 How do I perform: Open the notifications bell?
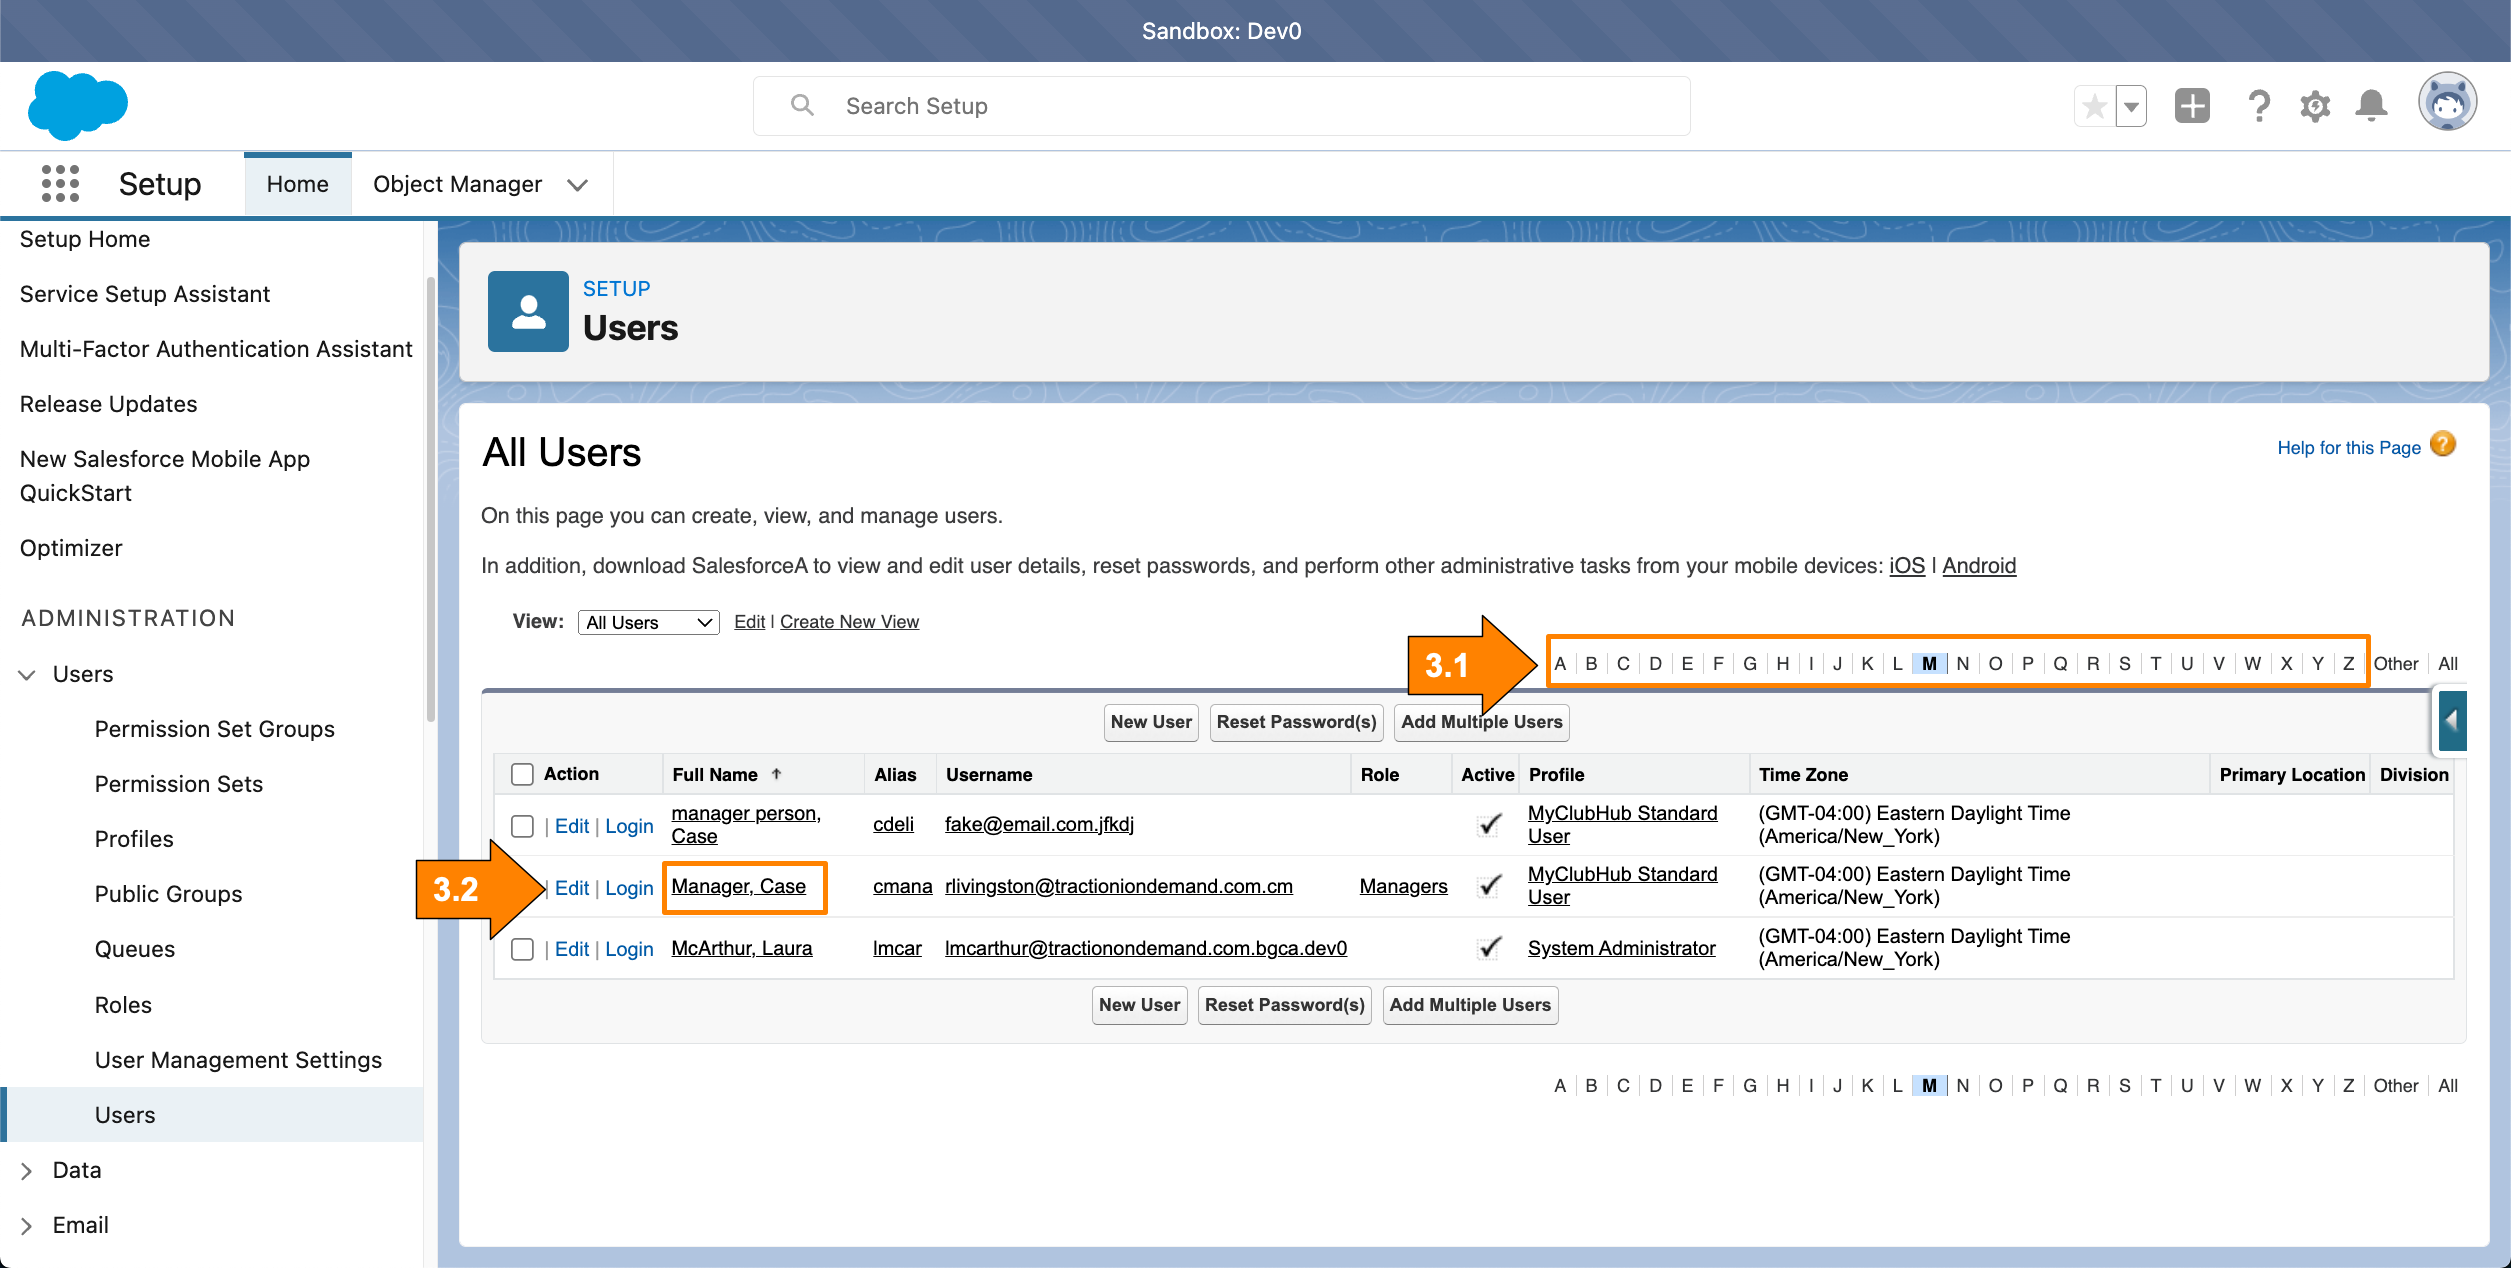pos(2371,106)
